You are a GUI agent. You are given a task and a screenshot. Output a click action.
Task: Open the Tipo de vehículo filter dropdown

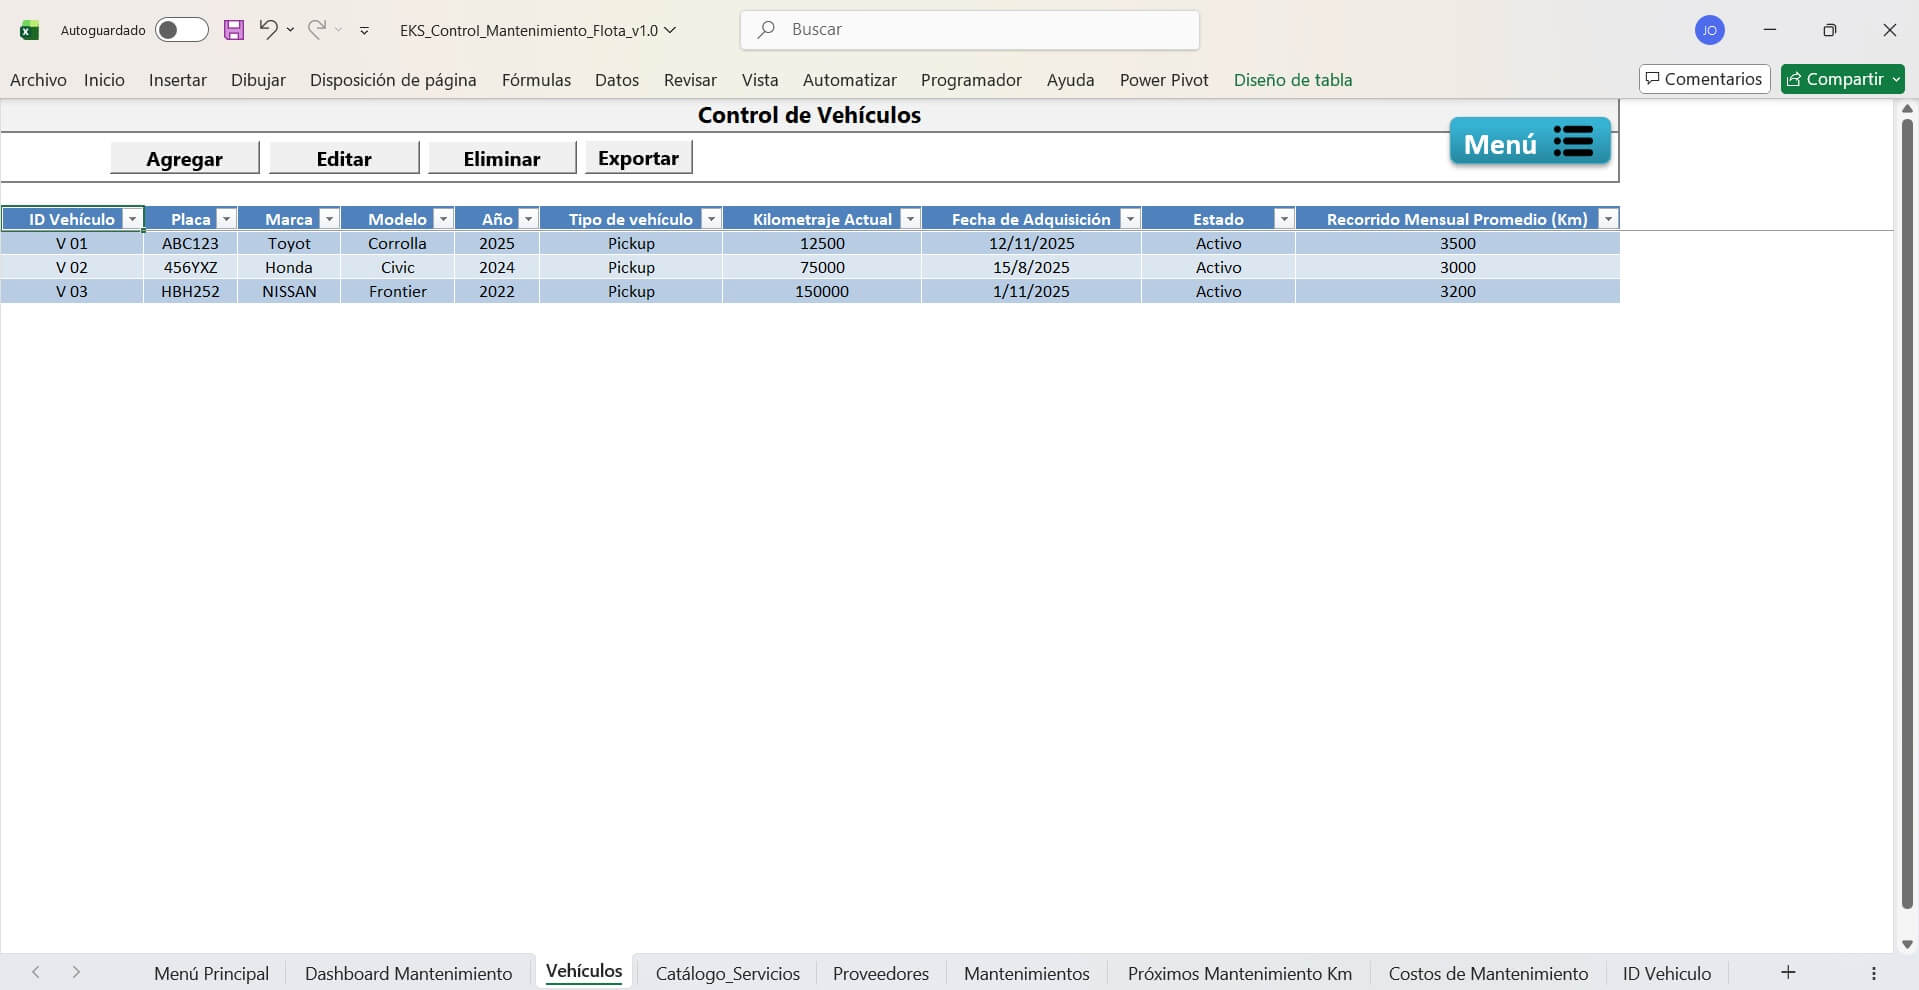(x=711, y=219)
